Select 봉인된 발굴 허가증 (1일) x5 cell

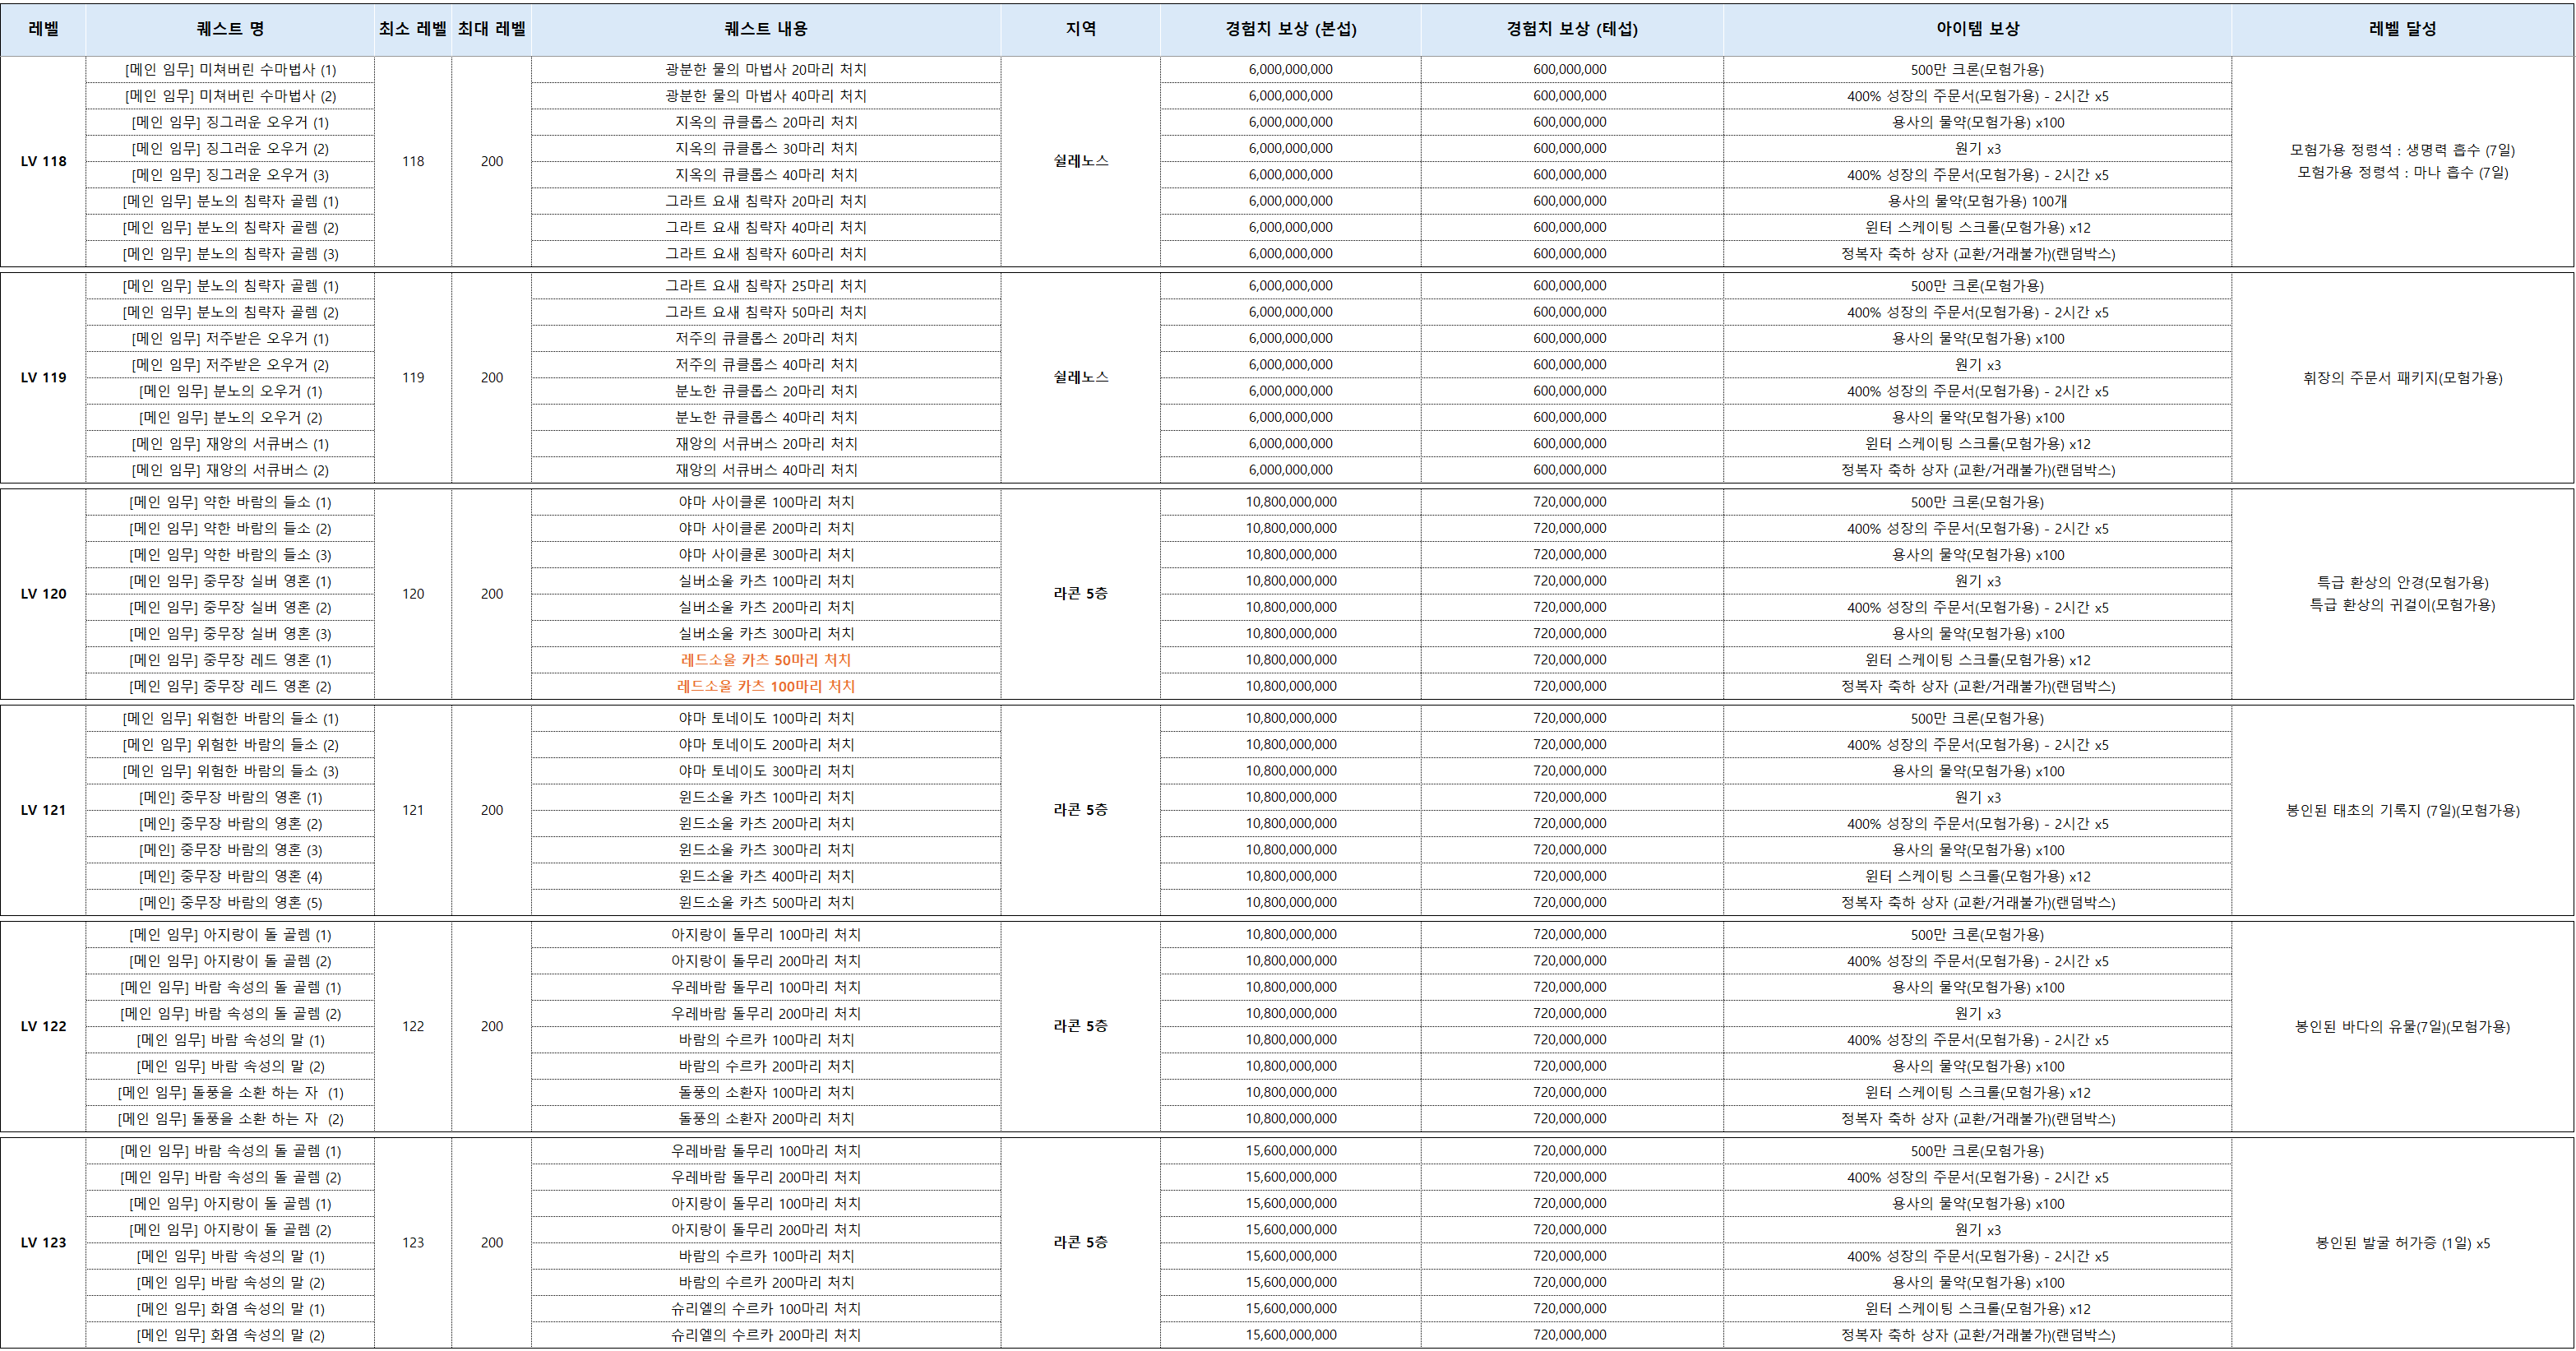tap(2402, 1243)
